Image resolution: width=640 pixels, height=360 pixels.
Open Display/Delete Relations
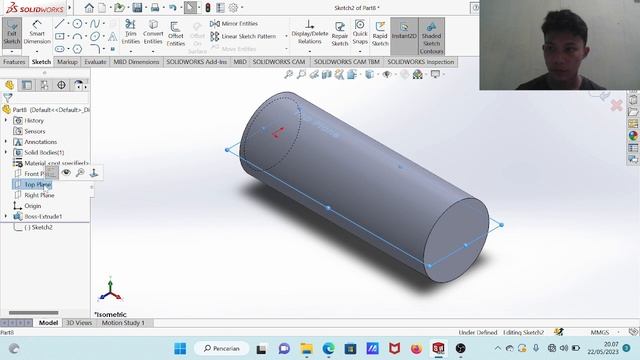[x=310, y=32]
